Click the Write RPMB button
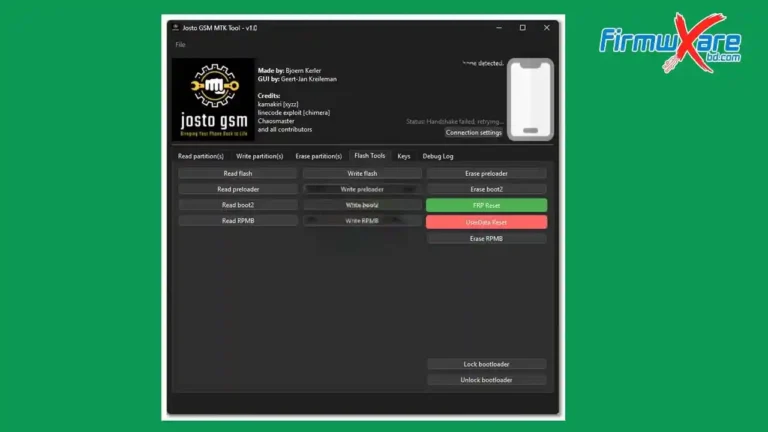 point(362,220)
